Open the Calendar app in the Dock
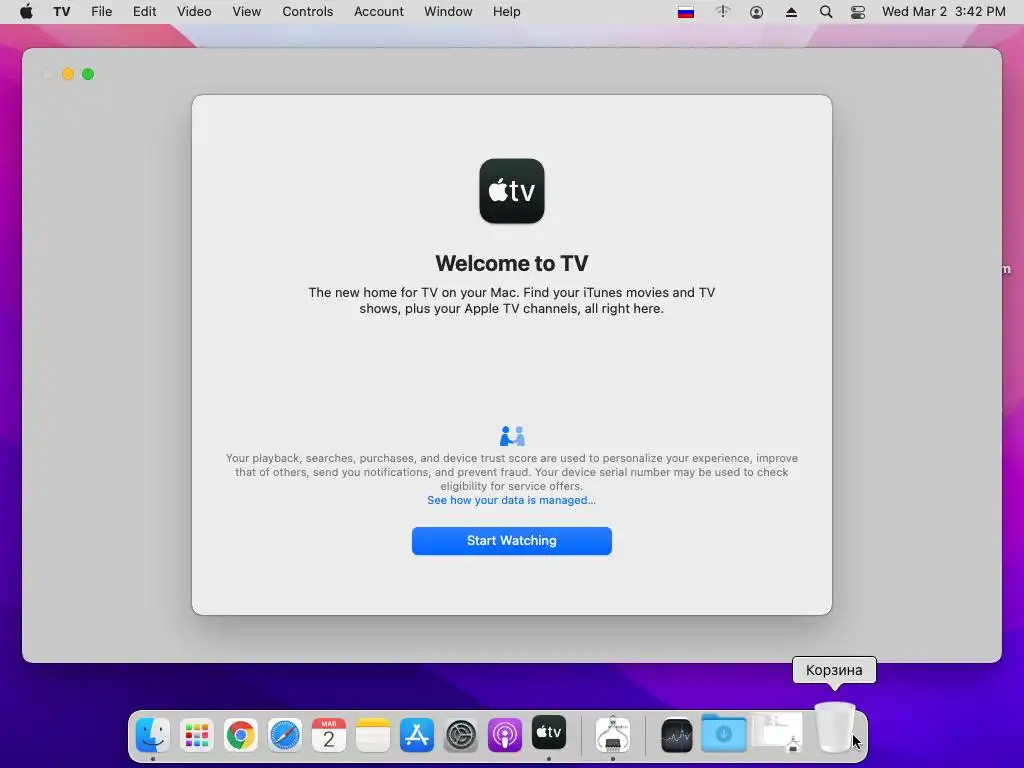Viewport: 1024px width, 768px height. pos(328,735)
